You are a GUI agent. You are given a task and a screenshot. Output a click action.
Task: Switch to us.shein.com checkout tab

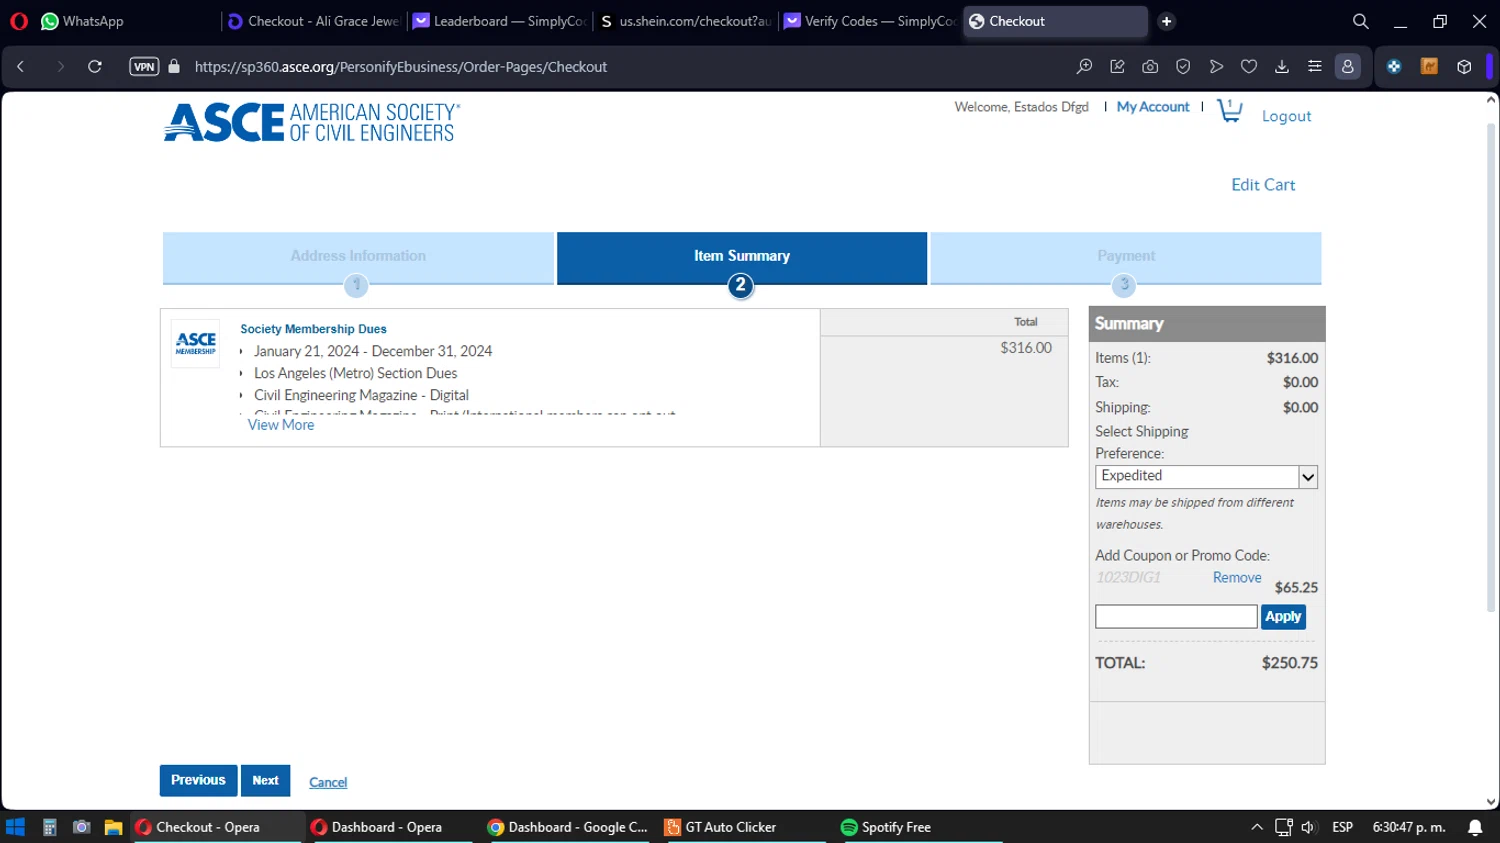tap(685, 21)
